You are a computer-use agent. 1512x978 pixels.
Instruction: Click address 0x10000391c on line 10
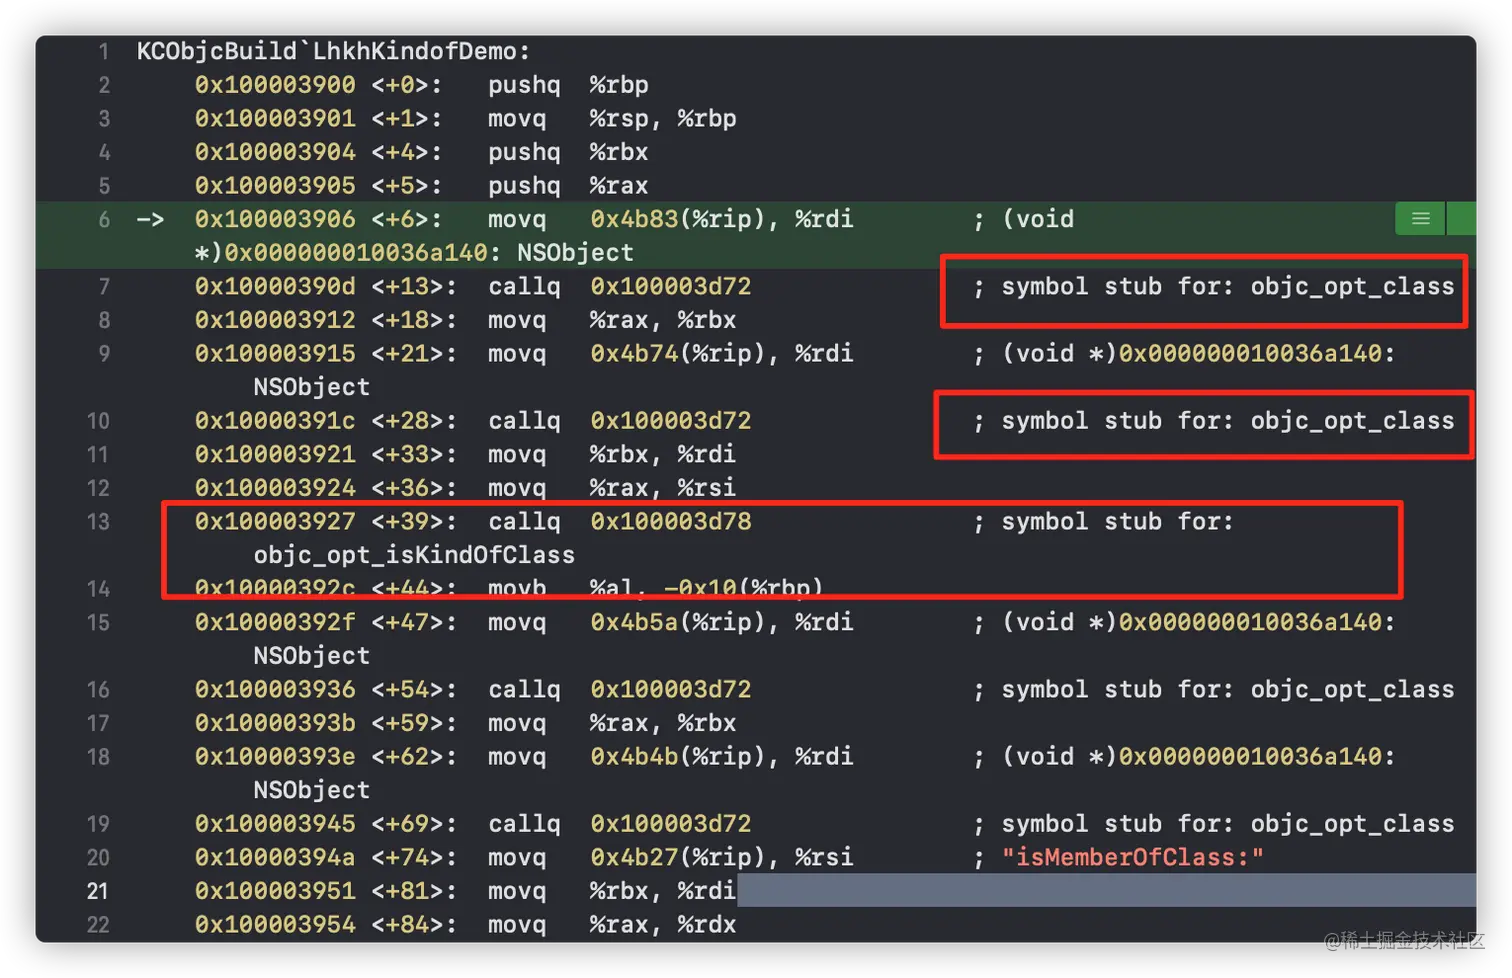tap(275, 420)
